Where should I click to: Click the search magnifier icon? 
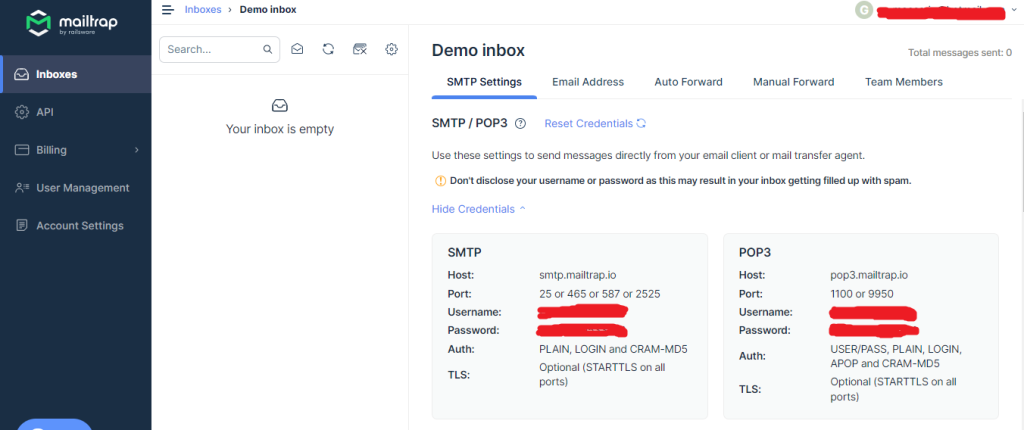(x=267, y=49)
